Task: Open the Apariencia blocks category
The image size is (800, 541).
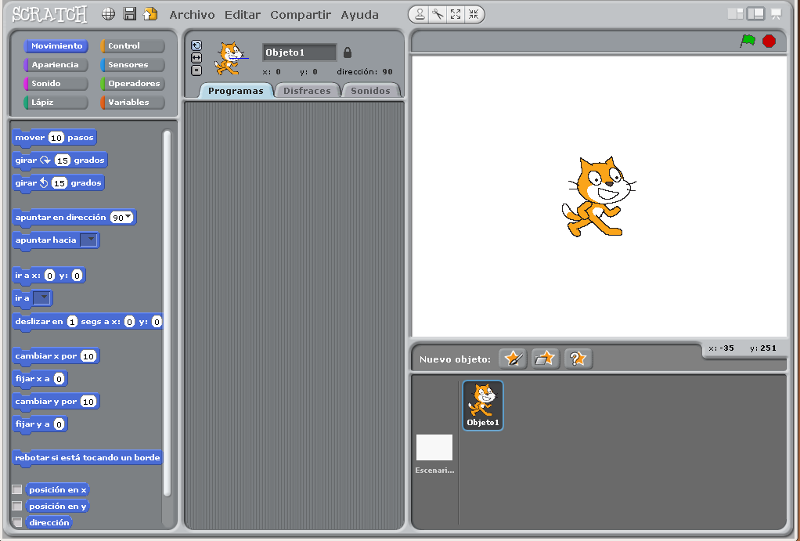Action: [x=55, y=65]
